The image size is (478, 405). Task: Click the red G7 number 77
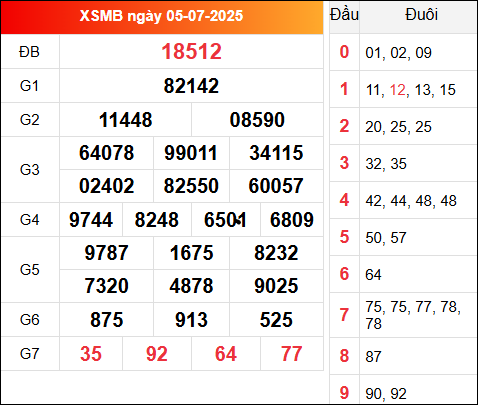(x=292, y=354)
